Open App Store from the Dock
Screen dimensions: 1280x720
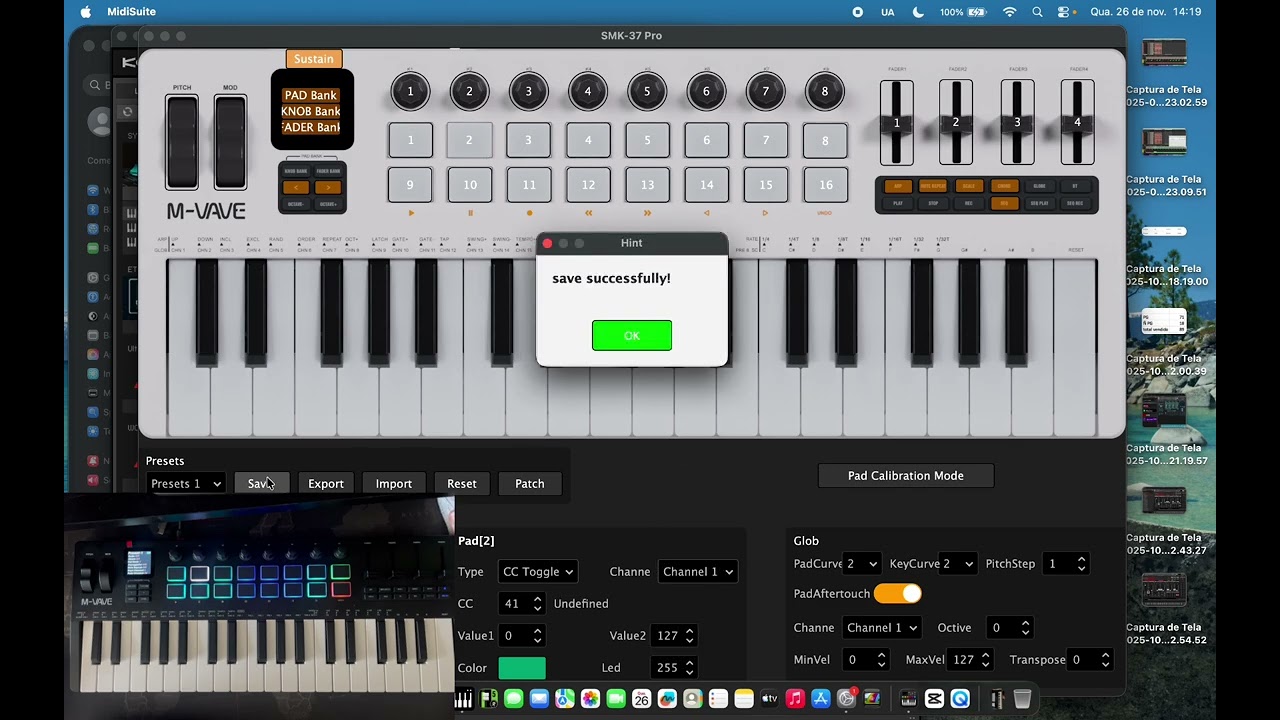click(821, 699)
